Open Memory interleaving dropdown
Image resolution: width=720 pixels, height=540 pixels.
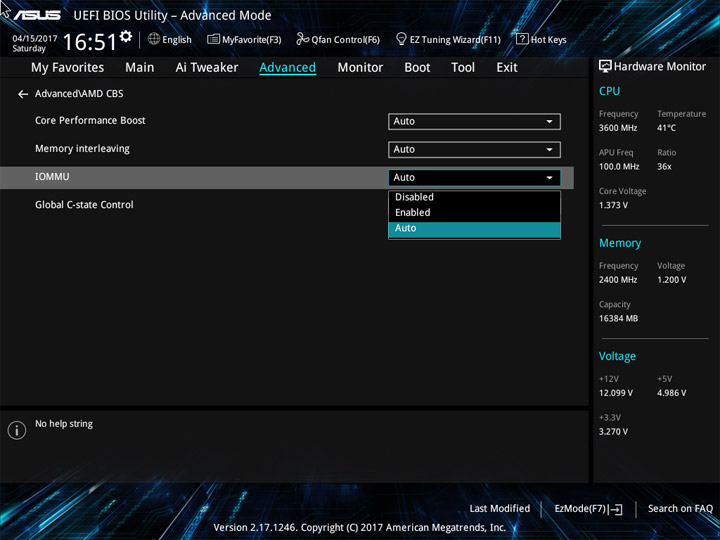click(474, 149)
